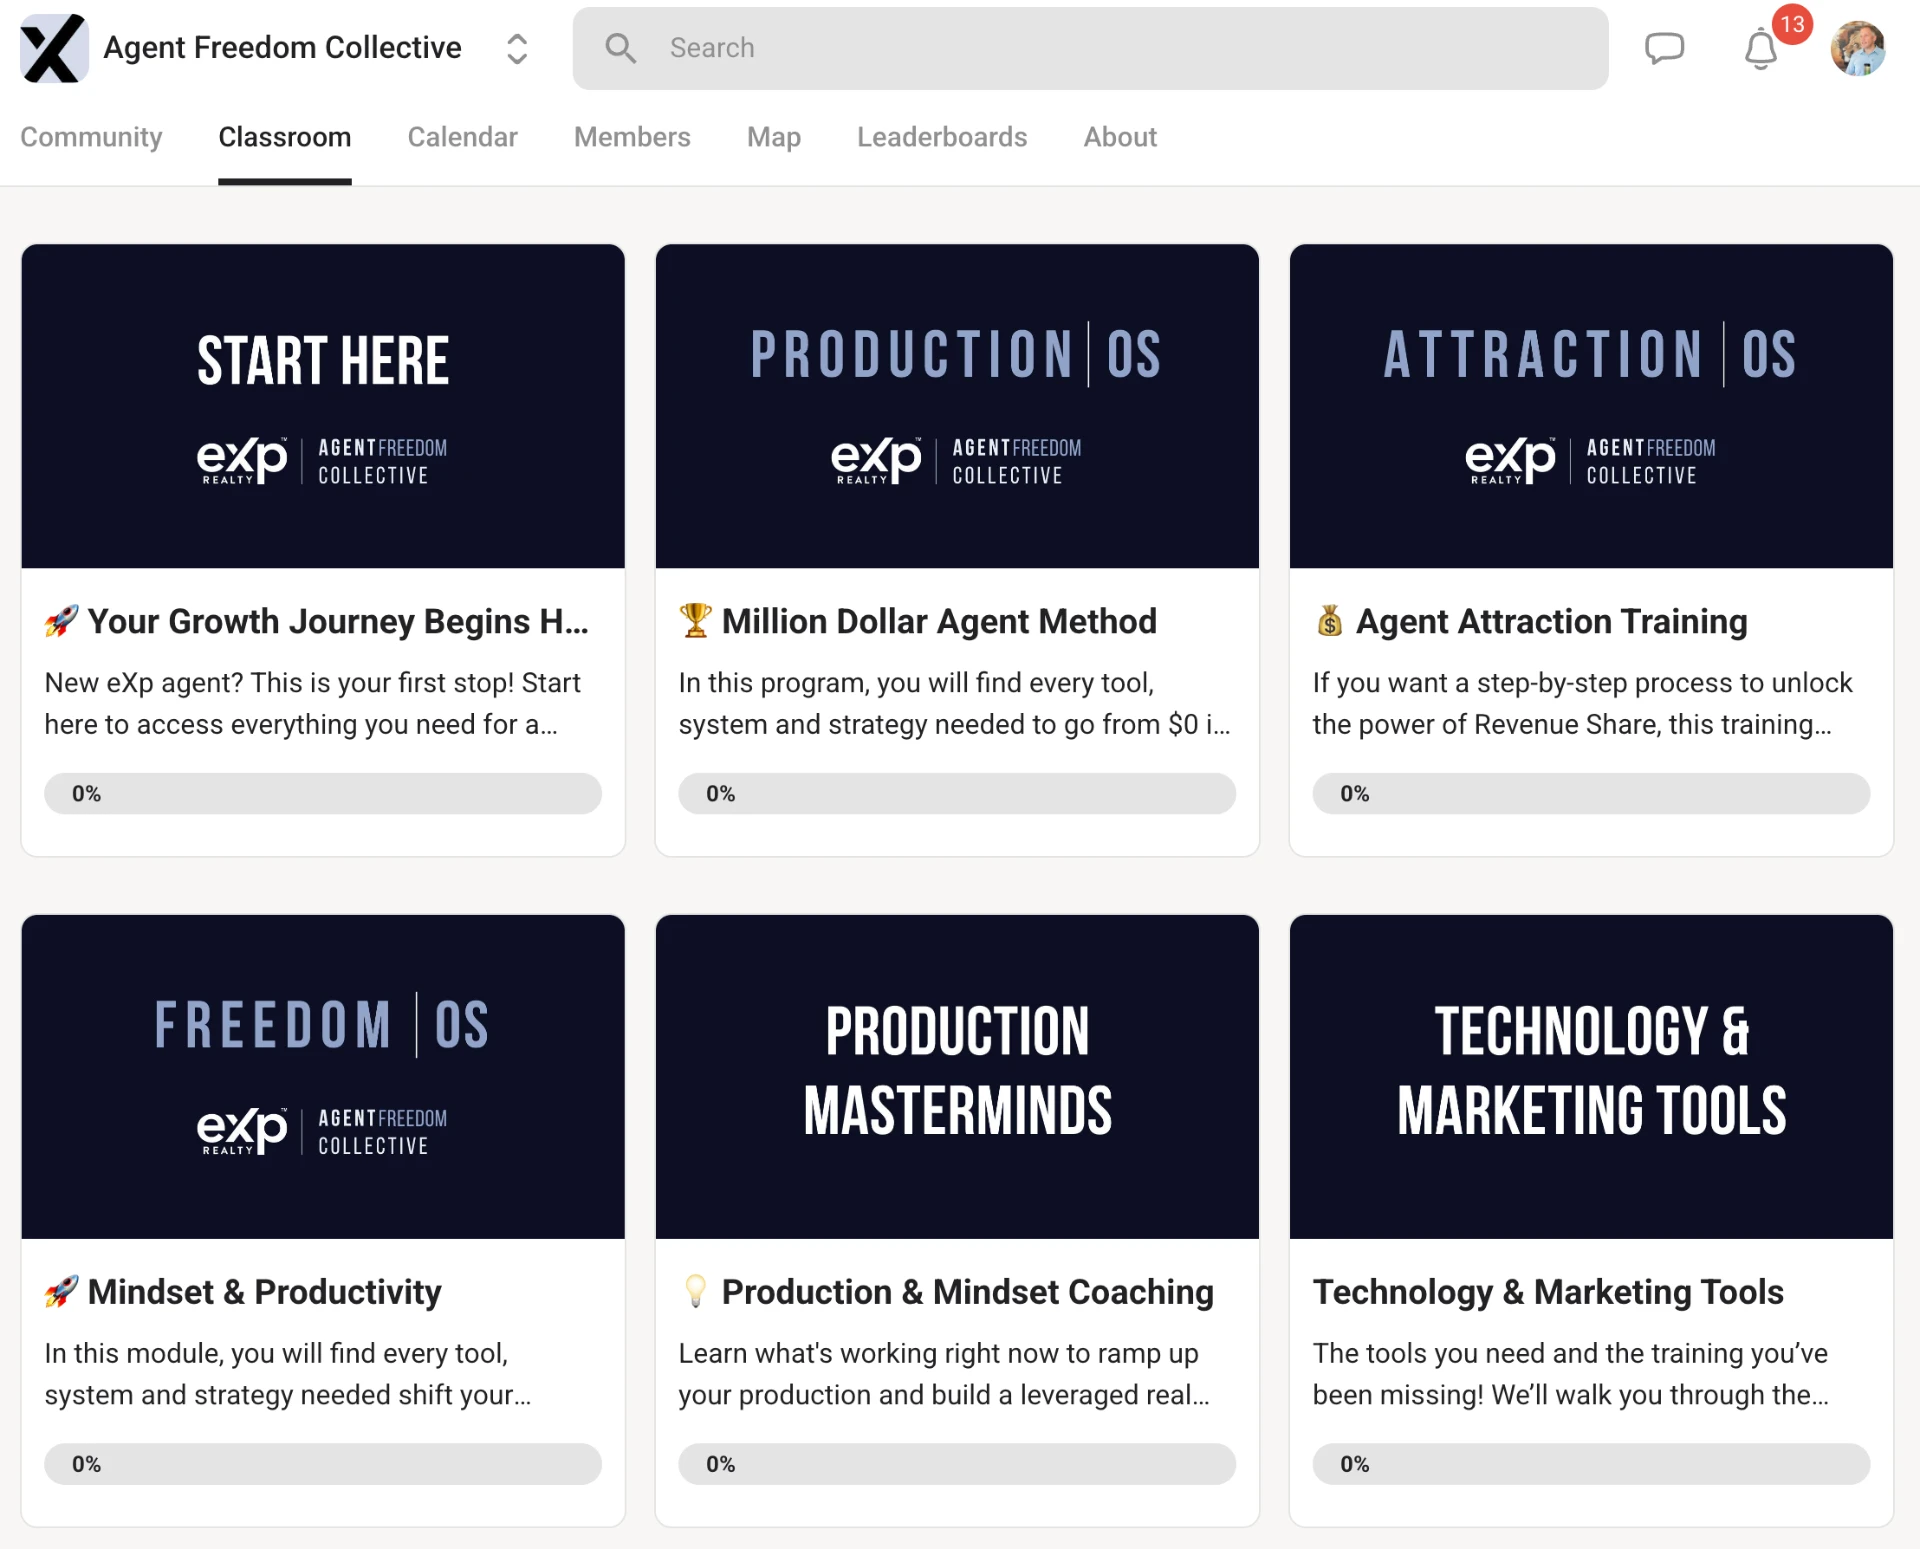Click the search magnifier icon

point(621,48)
